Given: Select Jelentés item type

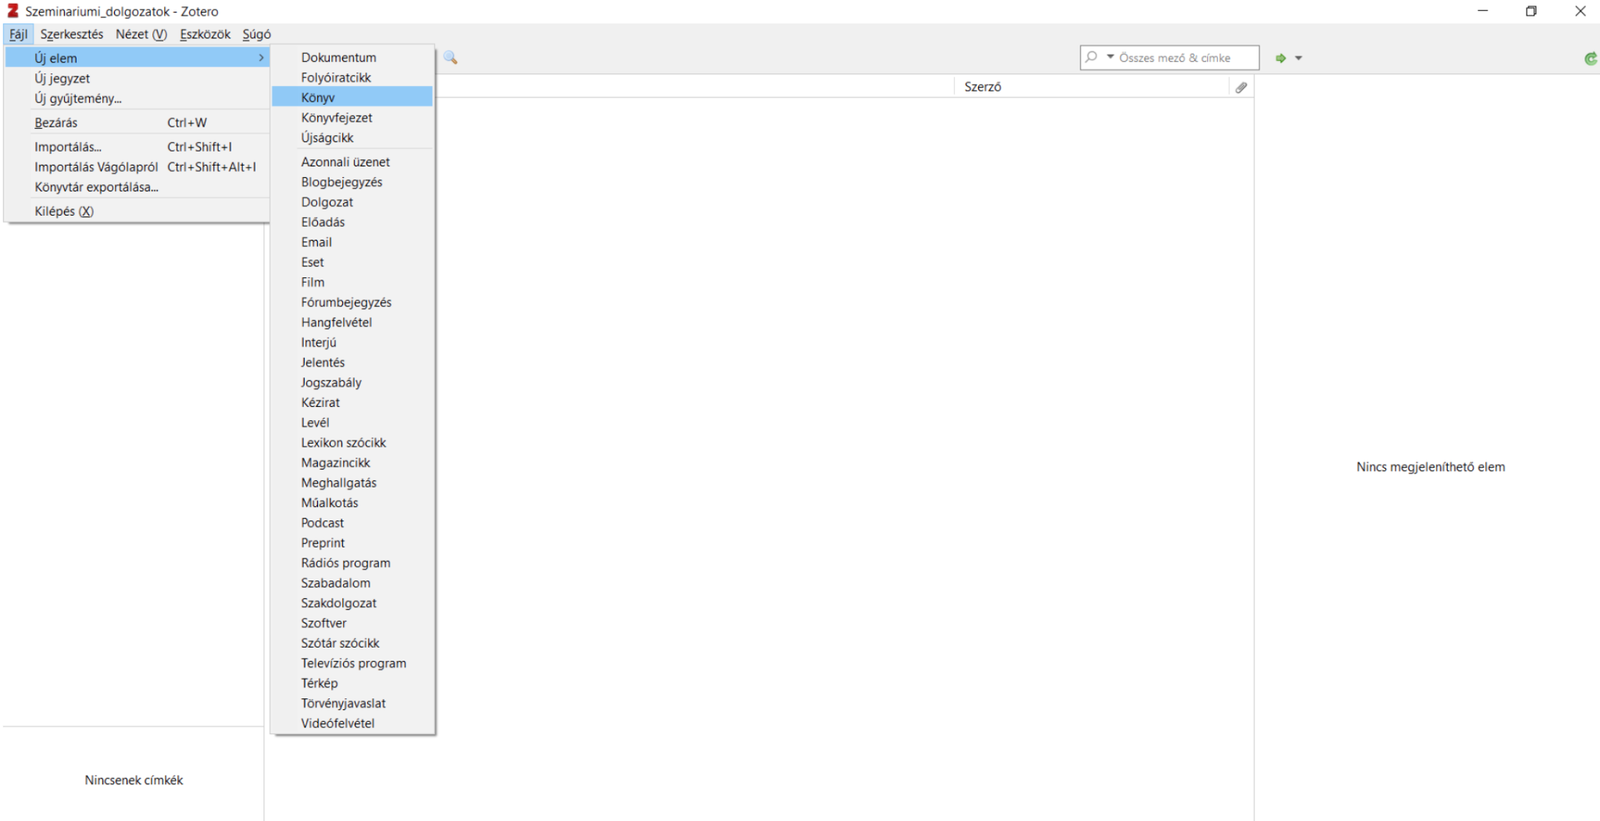Looking at the screenshot, I should [352, 361].
